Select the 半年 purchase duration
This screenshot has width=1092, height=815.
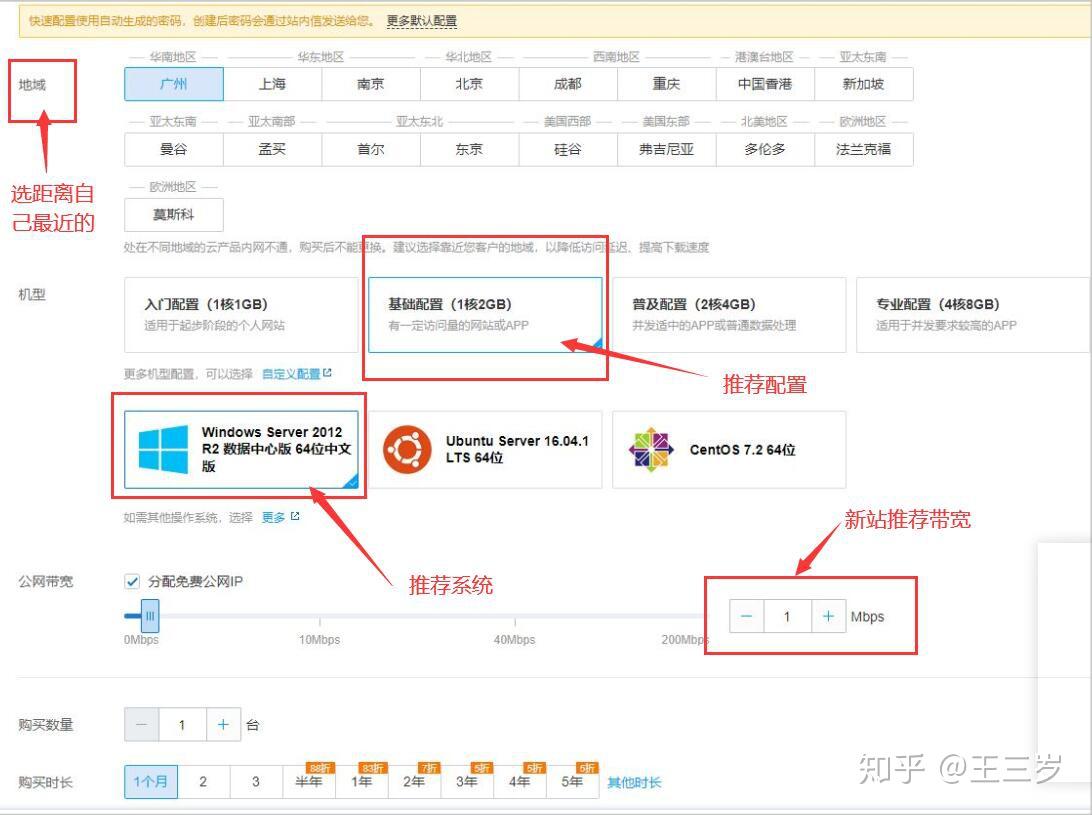[x=309, y=782]
